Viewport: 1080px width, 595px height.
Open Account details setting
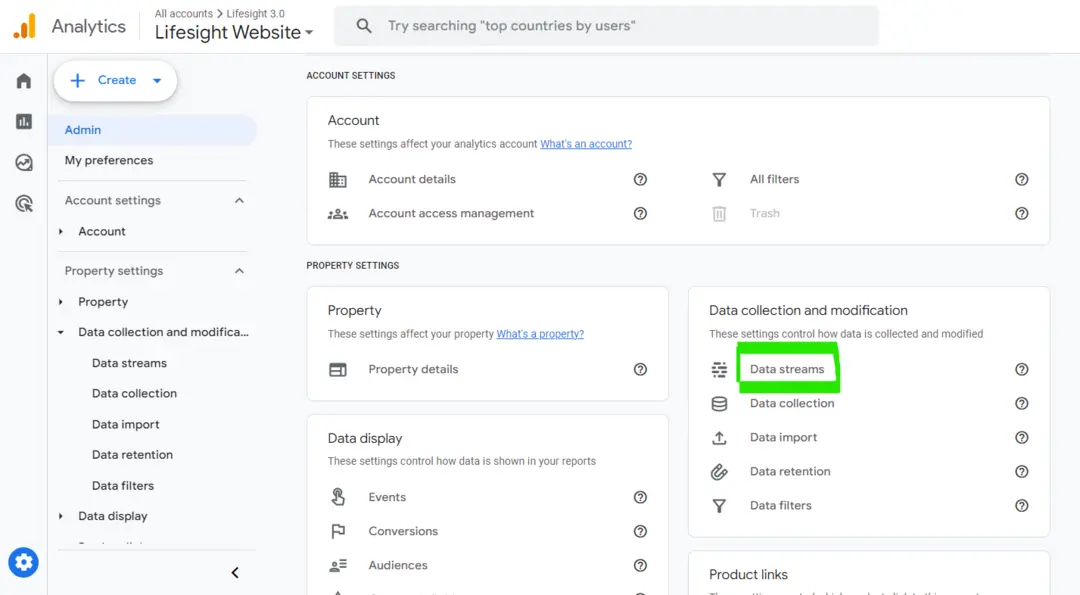coord(412,179)
